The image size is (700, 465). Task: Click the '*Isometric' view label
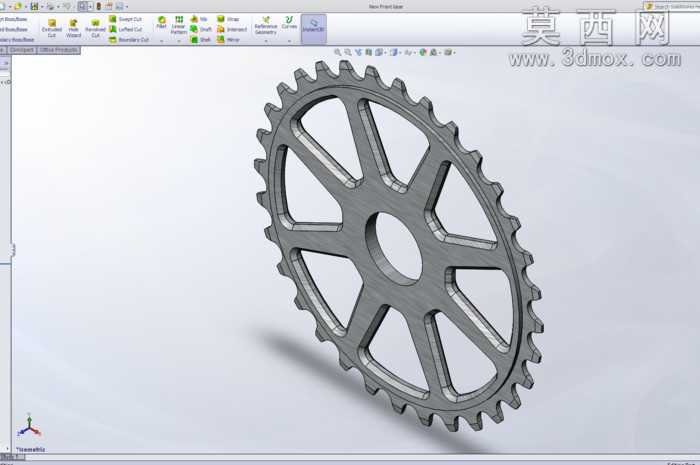(x=30, y=449)
